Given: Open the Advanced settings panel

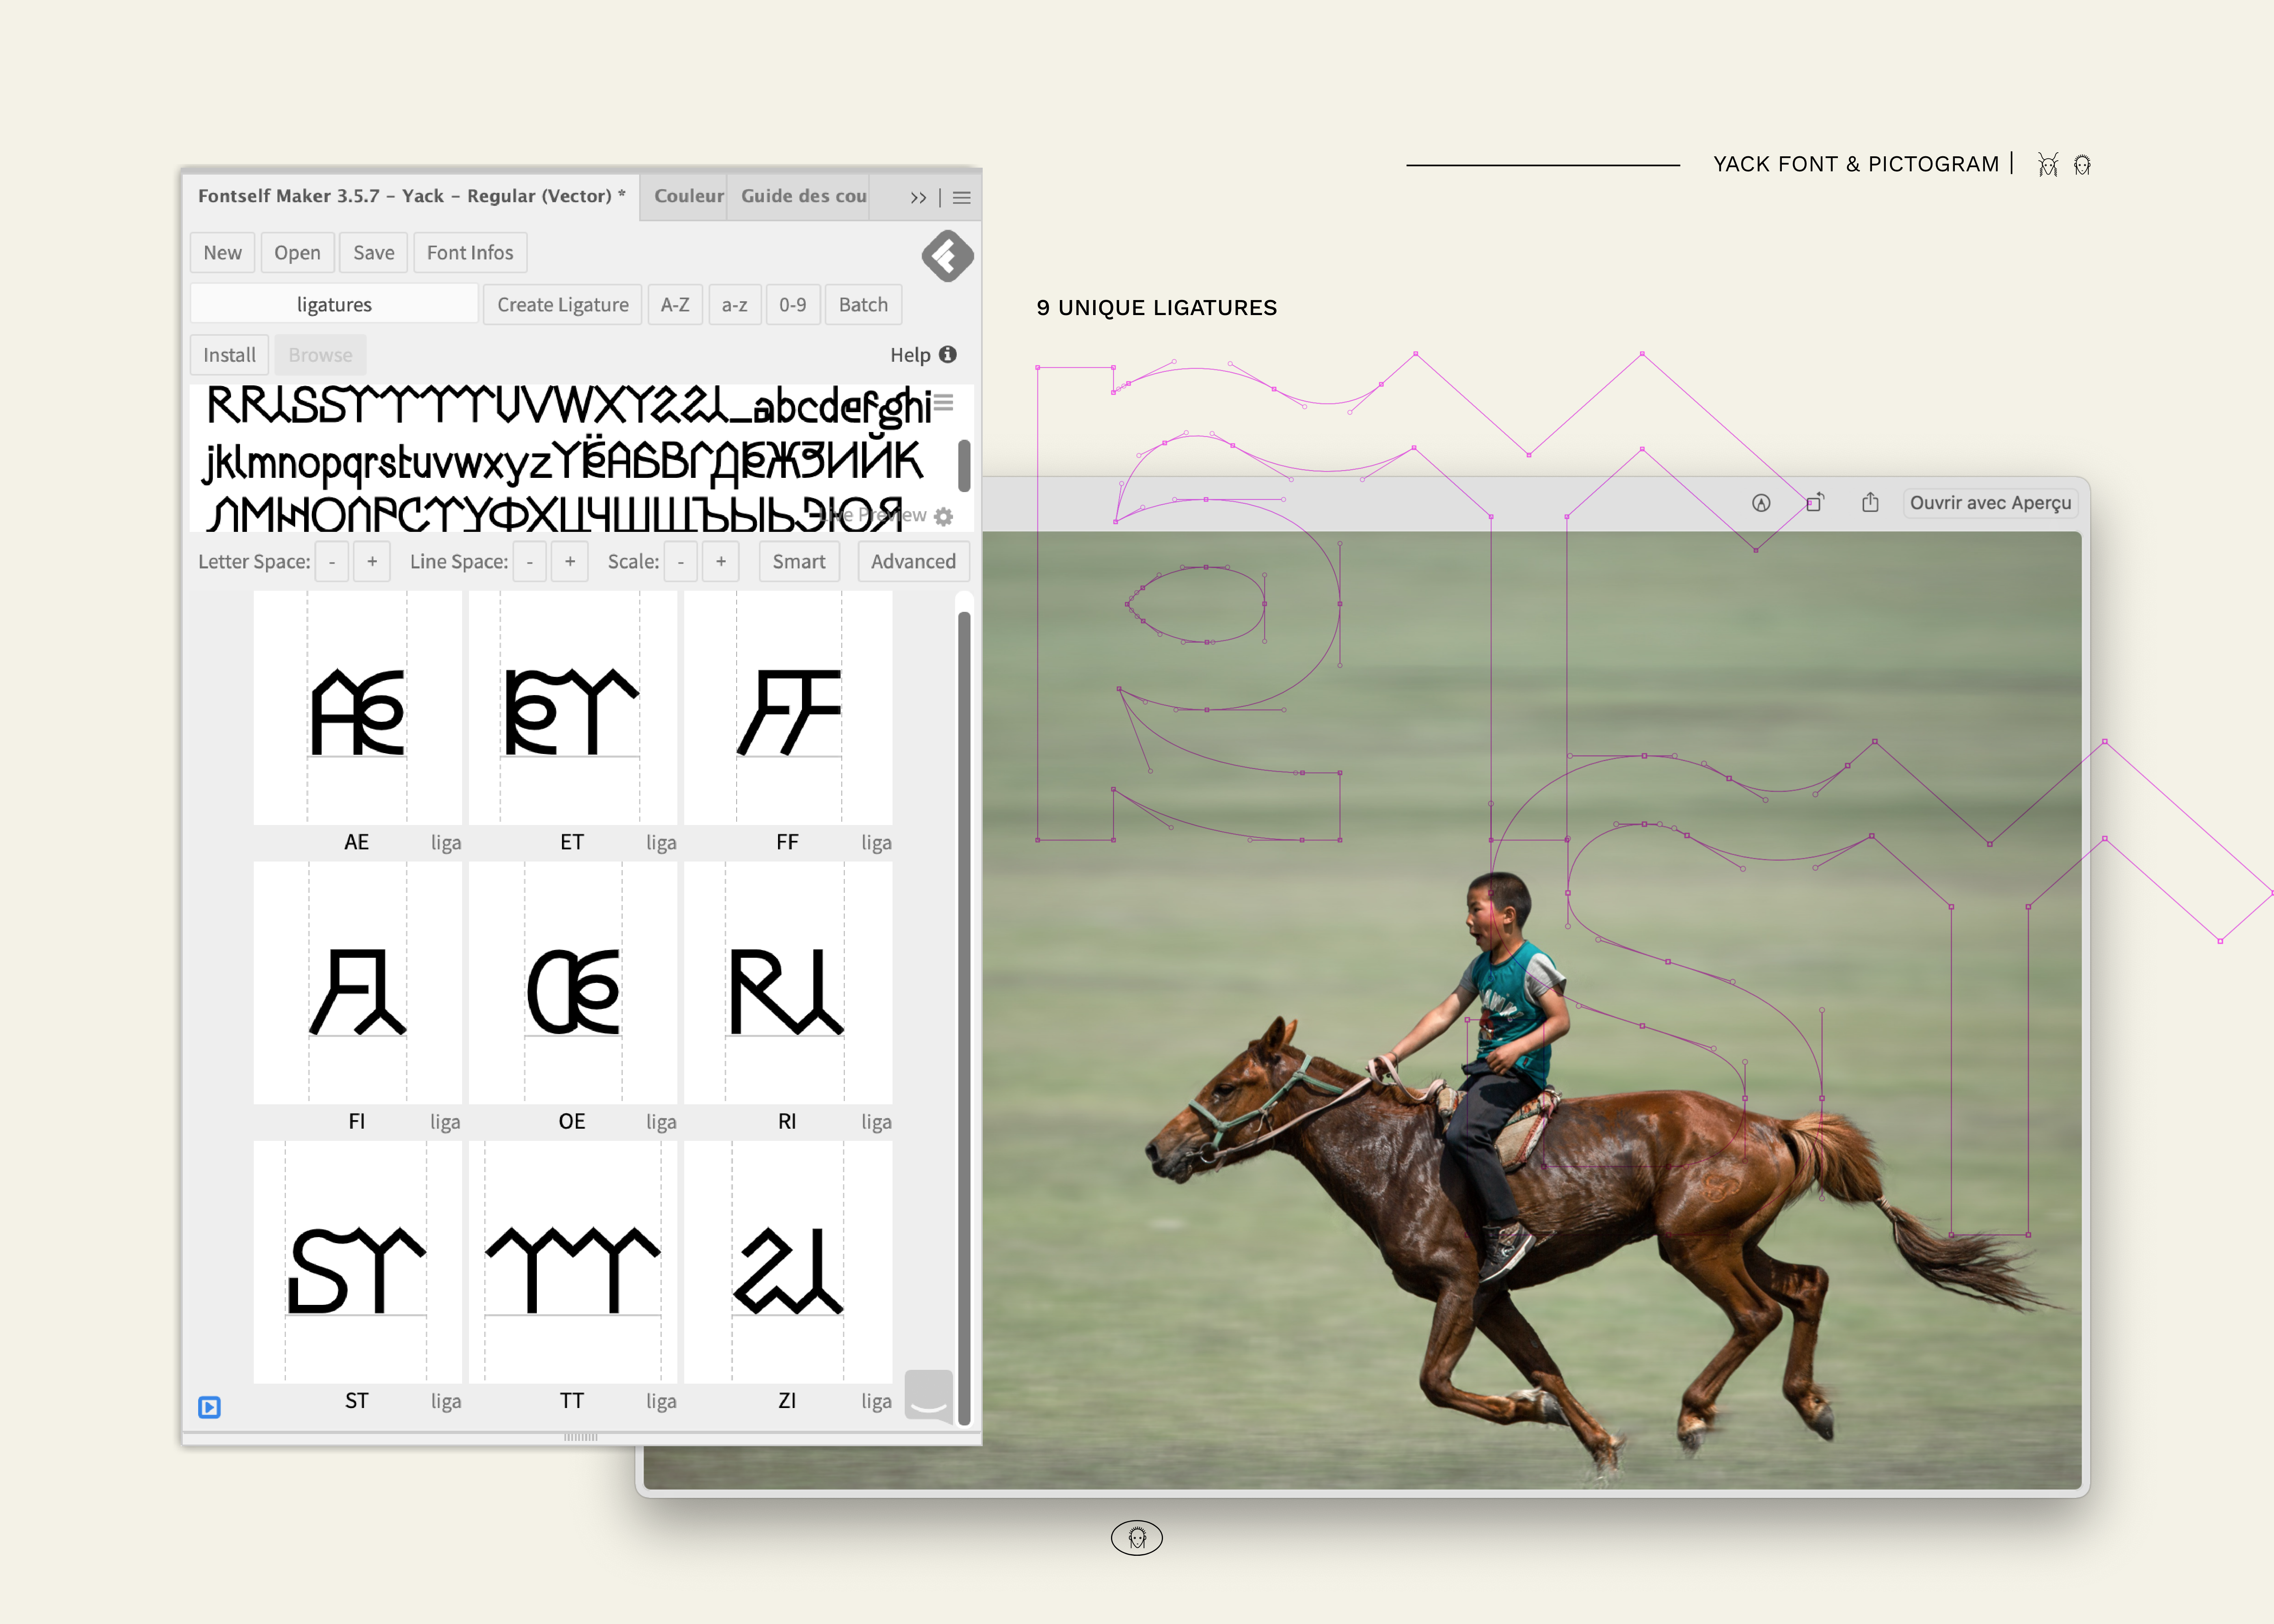Looking at the screenshot, I should 912,562.
